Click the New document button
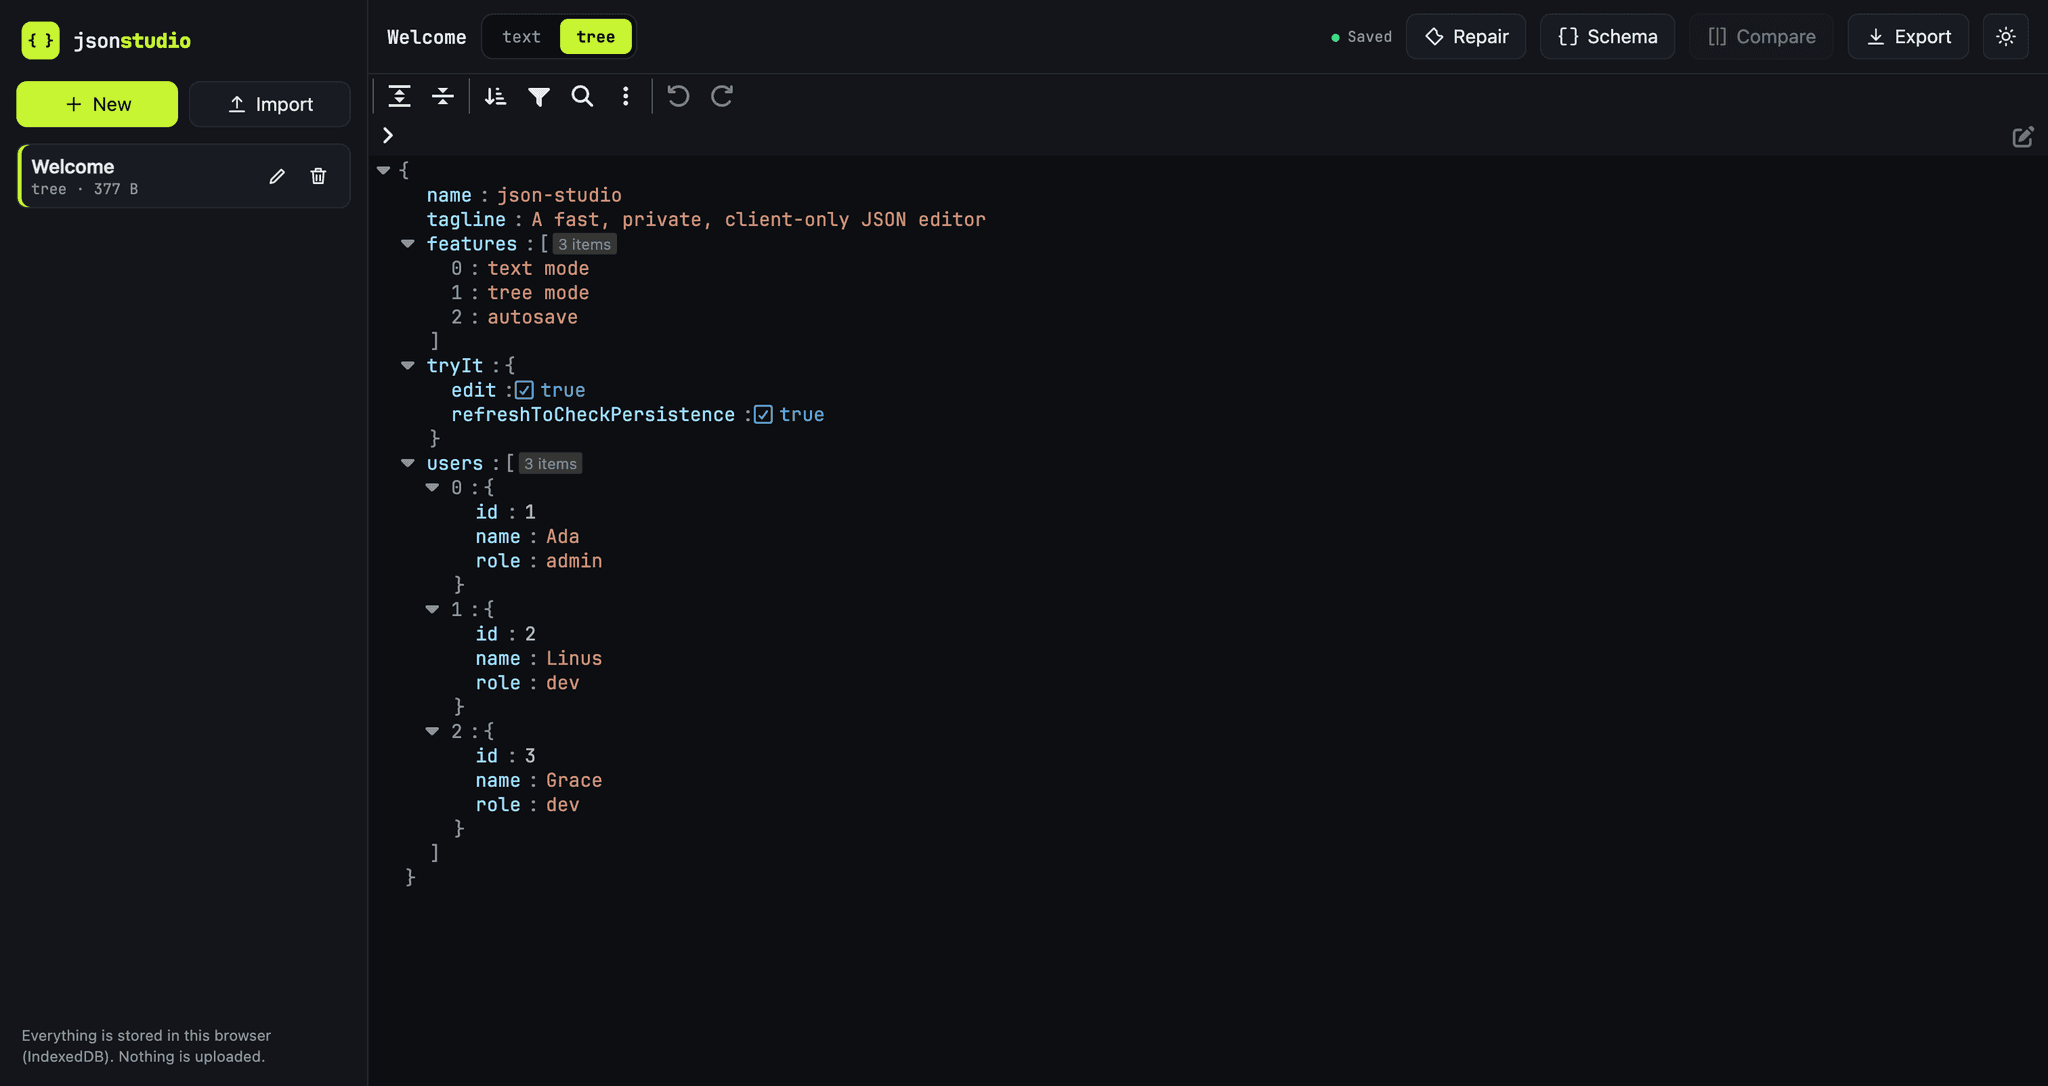Viewport: 2048px width, 1086px height. (x=97, y=104)
